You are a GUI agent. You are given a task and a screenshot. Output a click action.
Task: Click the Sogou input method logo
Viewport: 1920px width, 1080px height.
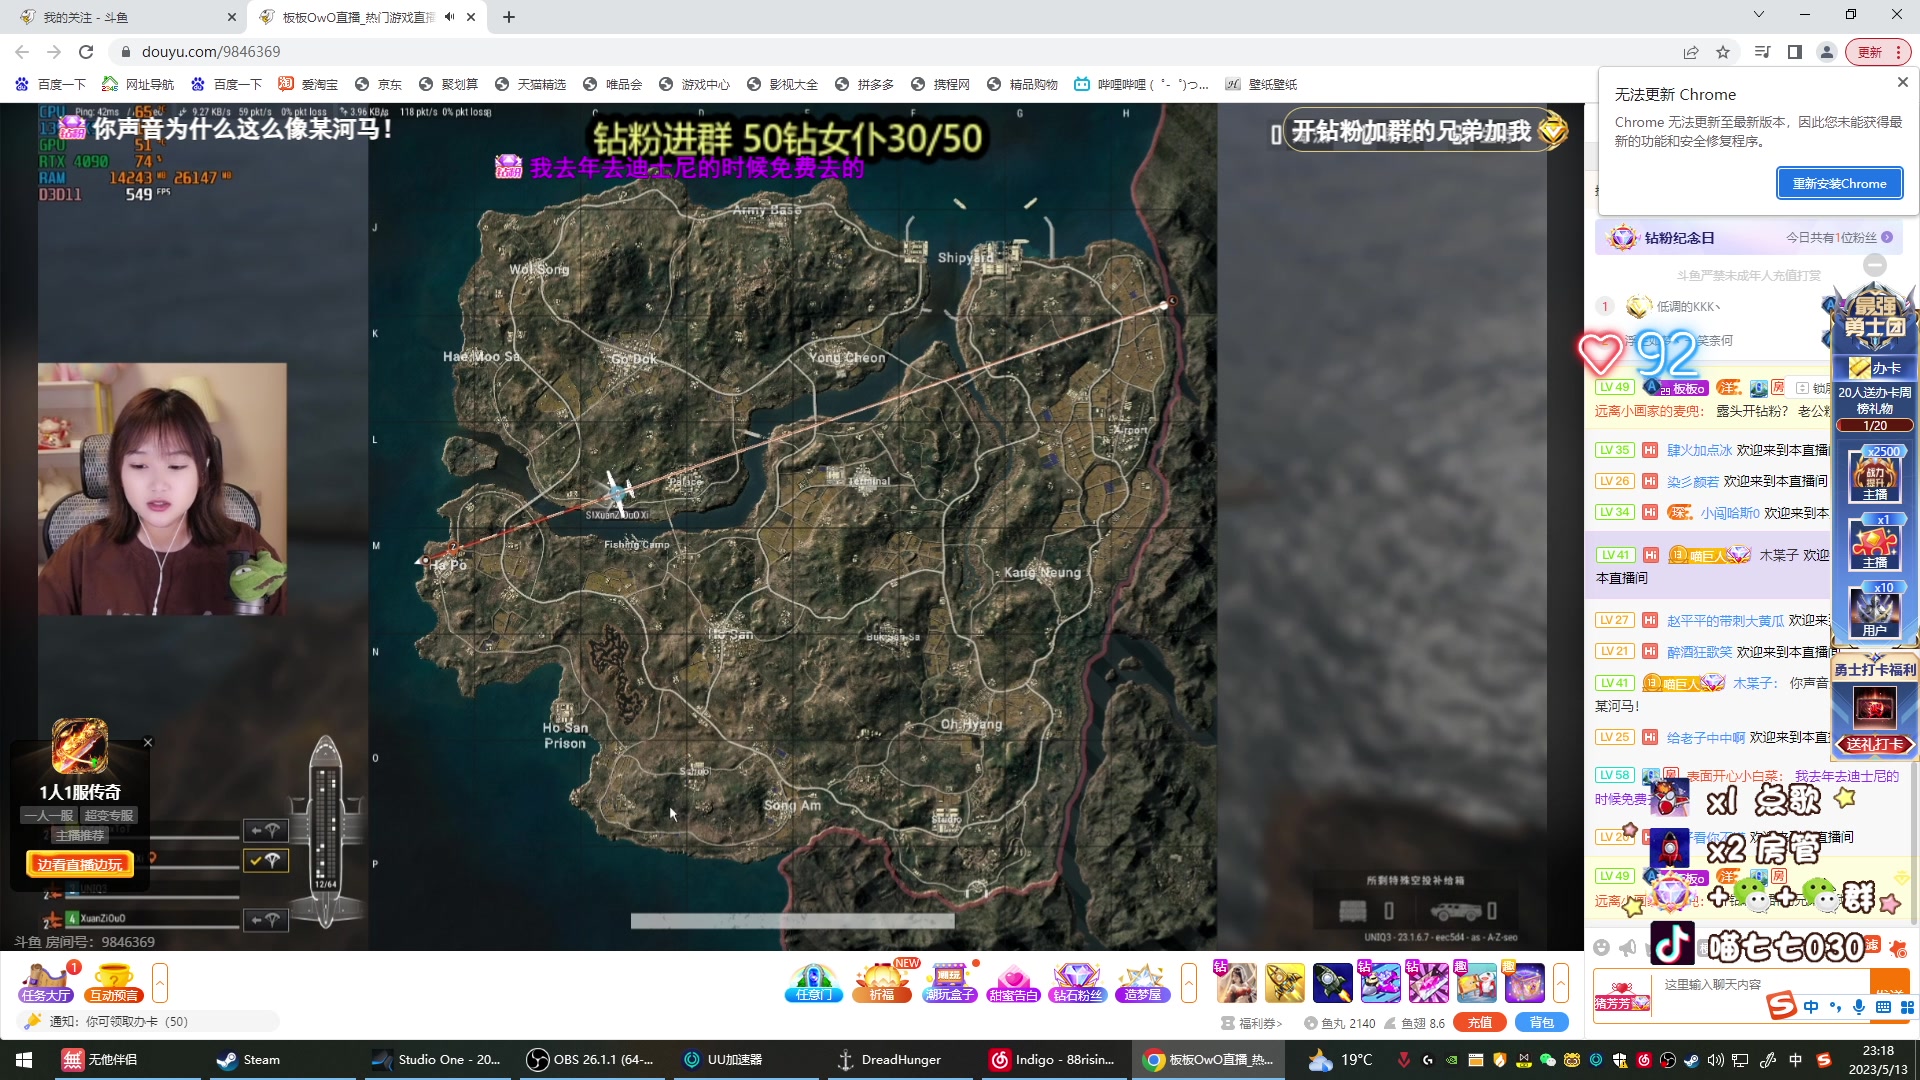(1782, 1005)
